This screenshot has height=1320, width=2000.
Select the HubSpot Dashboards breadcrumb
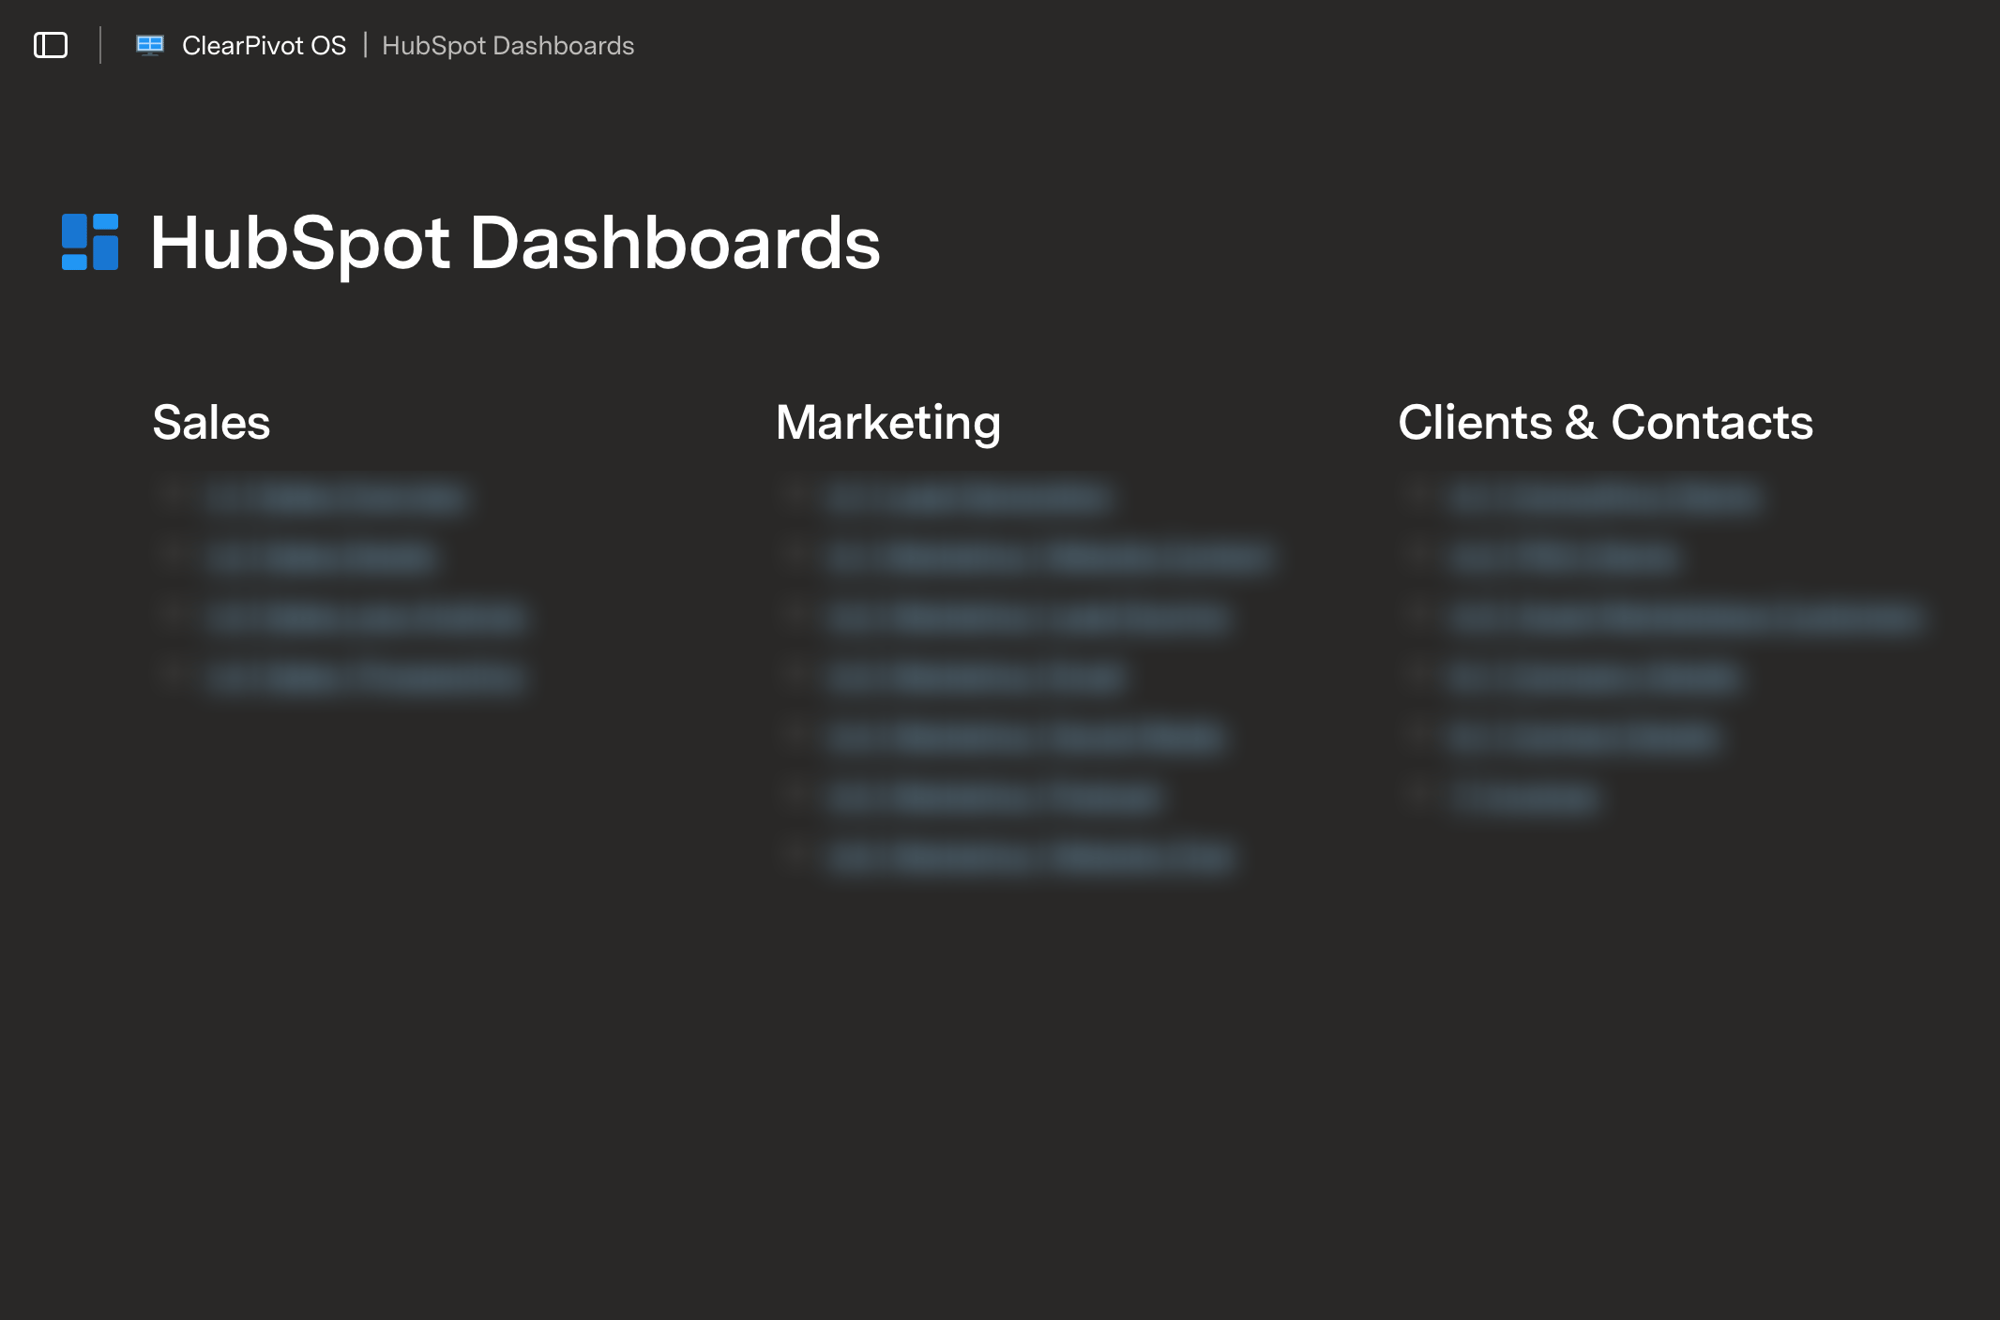tap(508, 46)
